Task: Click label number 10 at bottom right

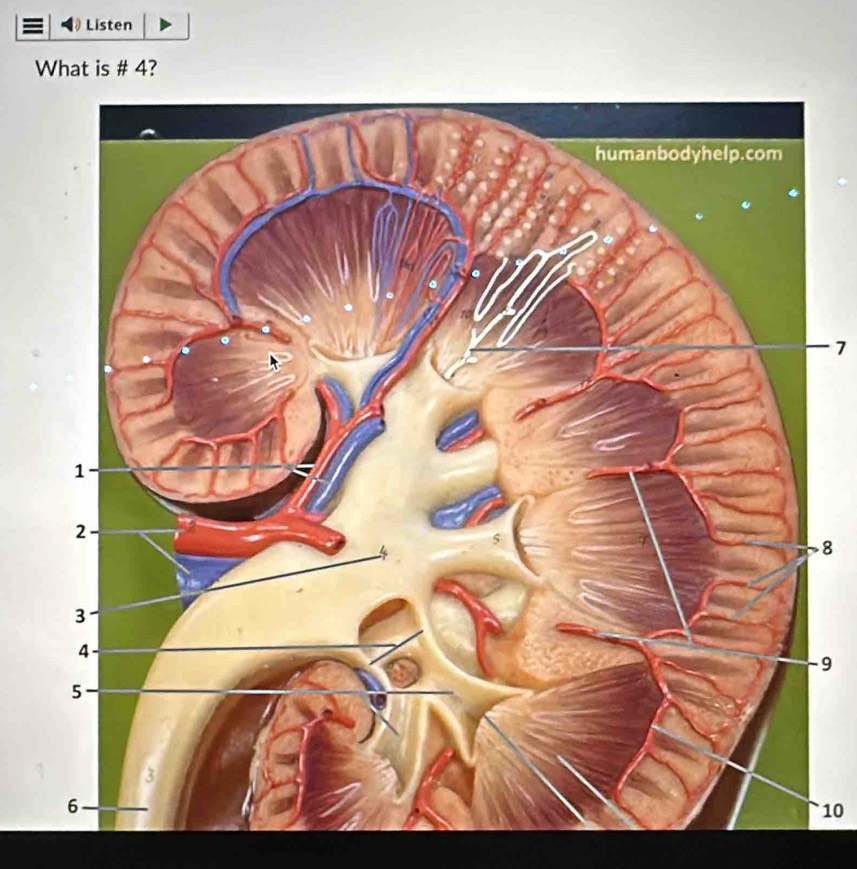Action: click(832, 808)
